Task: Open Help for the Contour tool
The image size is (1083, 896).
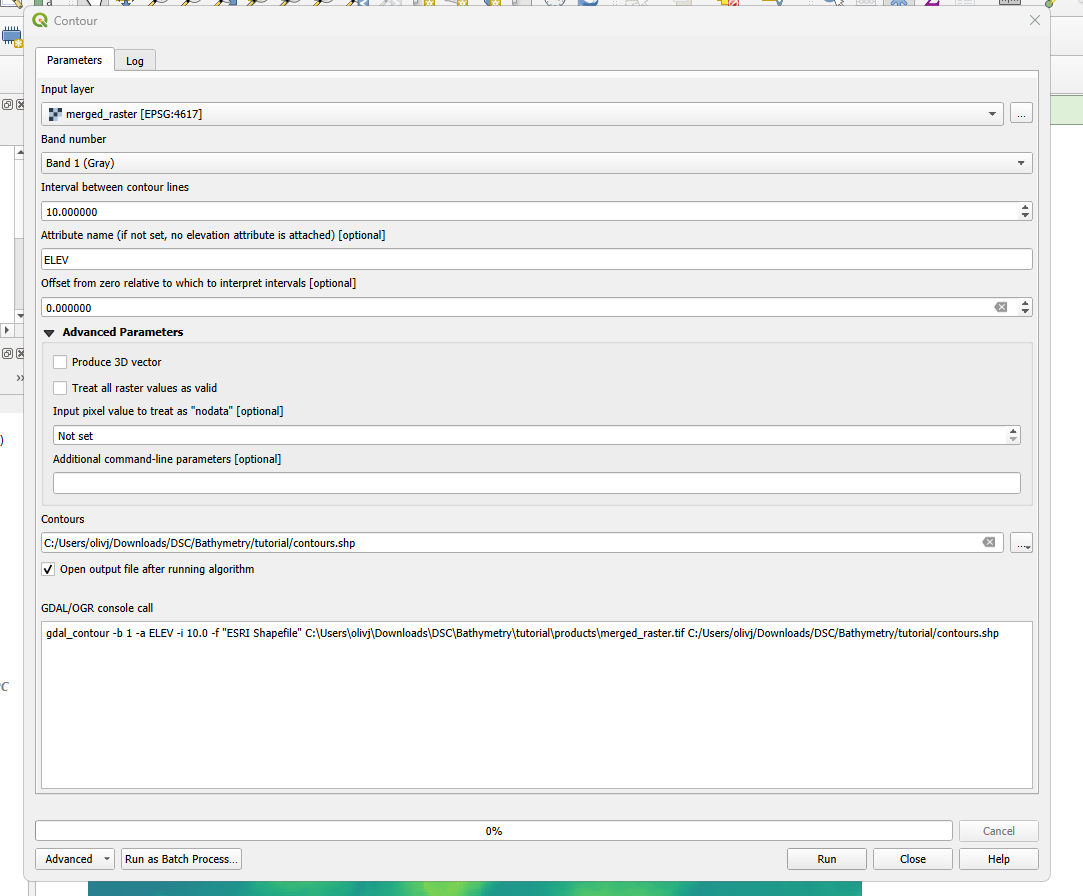Action: tap(999, 859)
